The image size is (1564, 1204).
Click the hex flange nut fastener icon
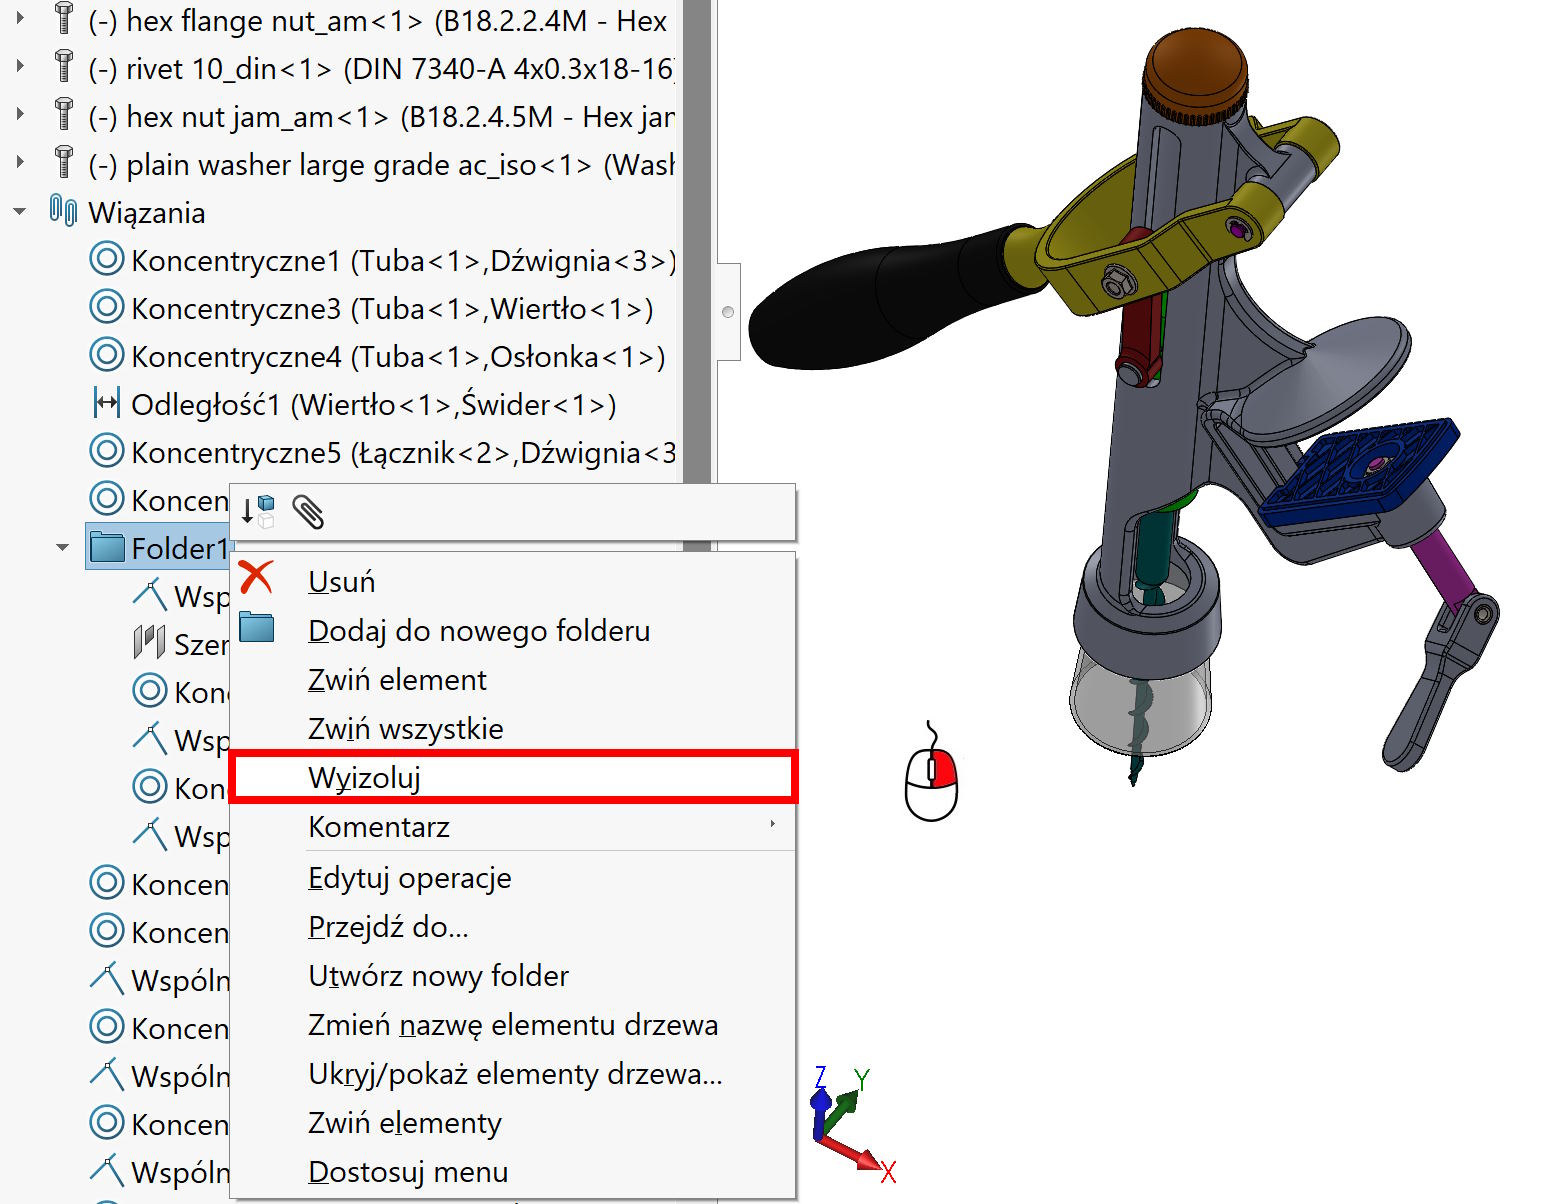[64, 19]
